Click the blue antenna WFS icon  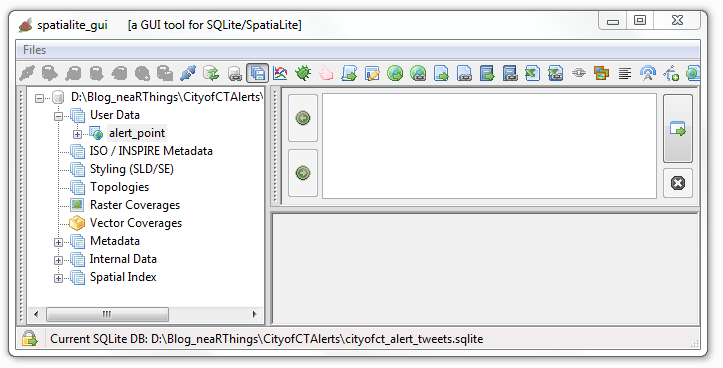[x=648, y=73]
